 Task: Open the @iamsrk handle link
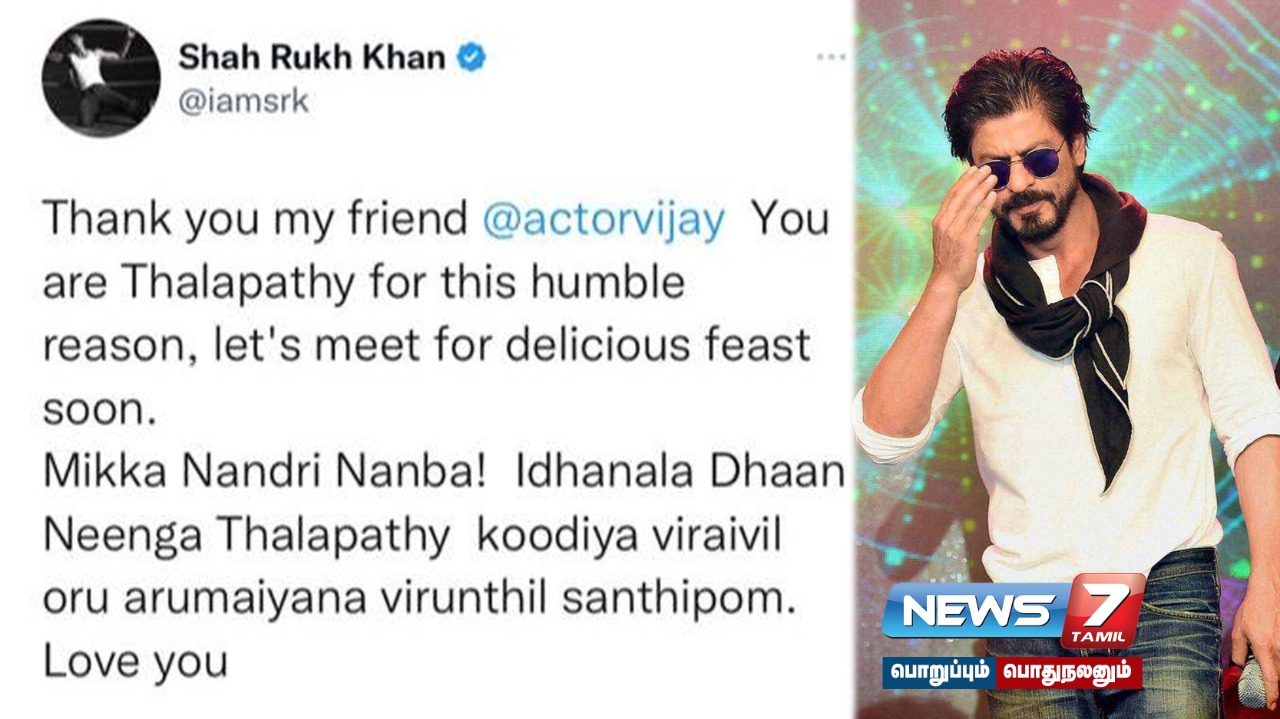coord(243,101)
